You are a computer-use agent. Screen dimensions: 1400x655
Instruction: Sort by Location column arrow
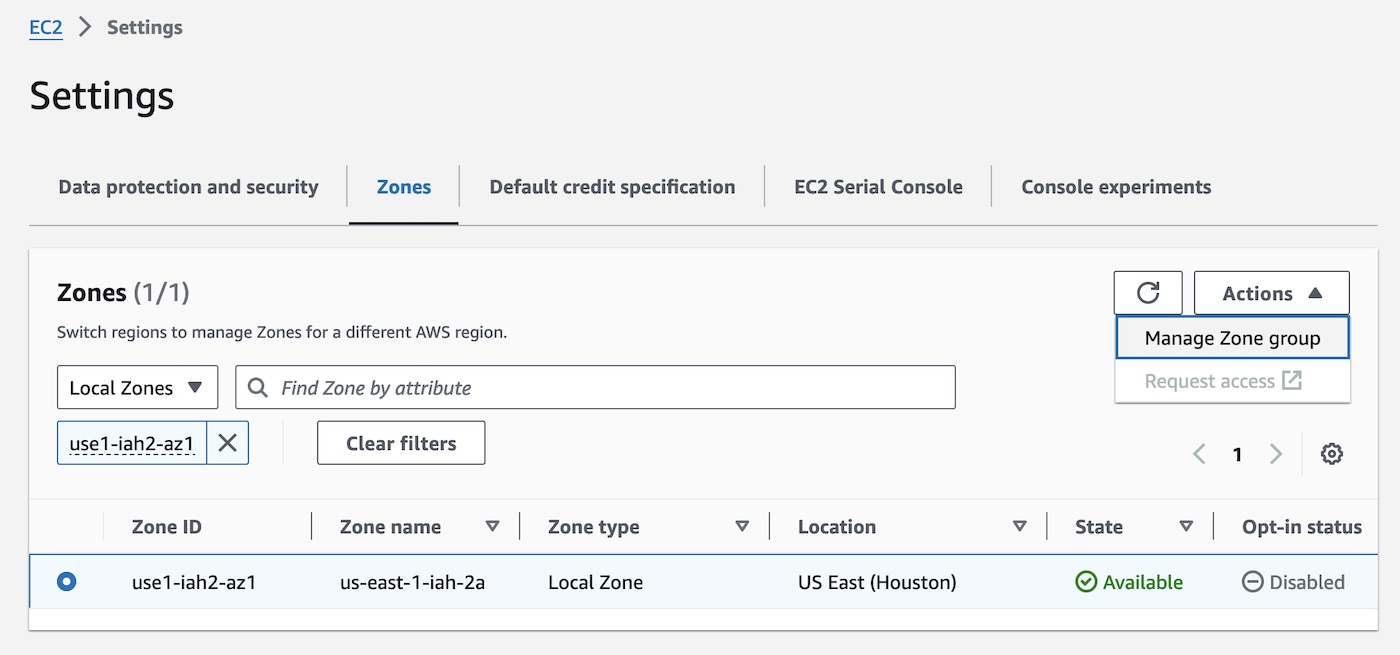point(1019,526)
